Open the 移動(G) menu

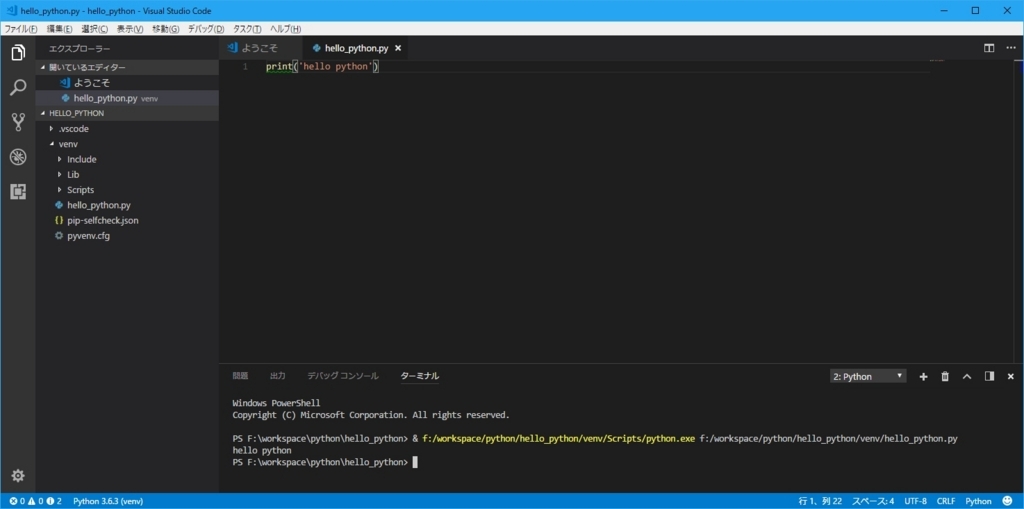pos(165,29)
